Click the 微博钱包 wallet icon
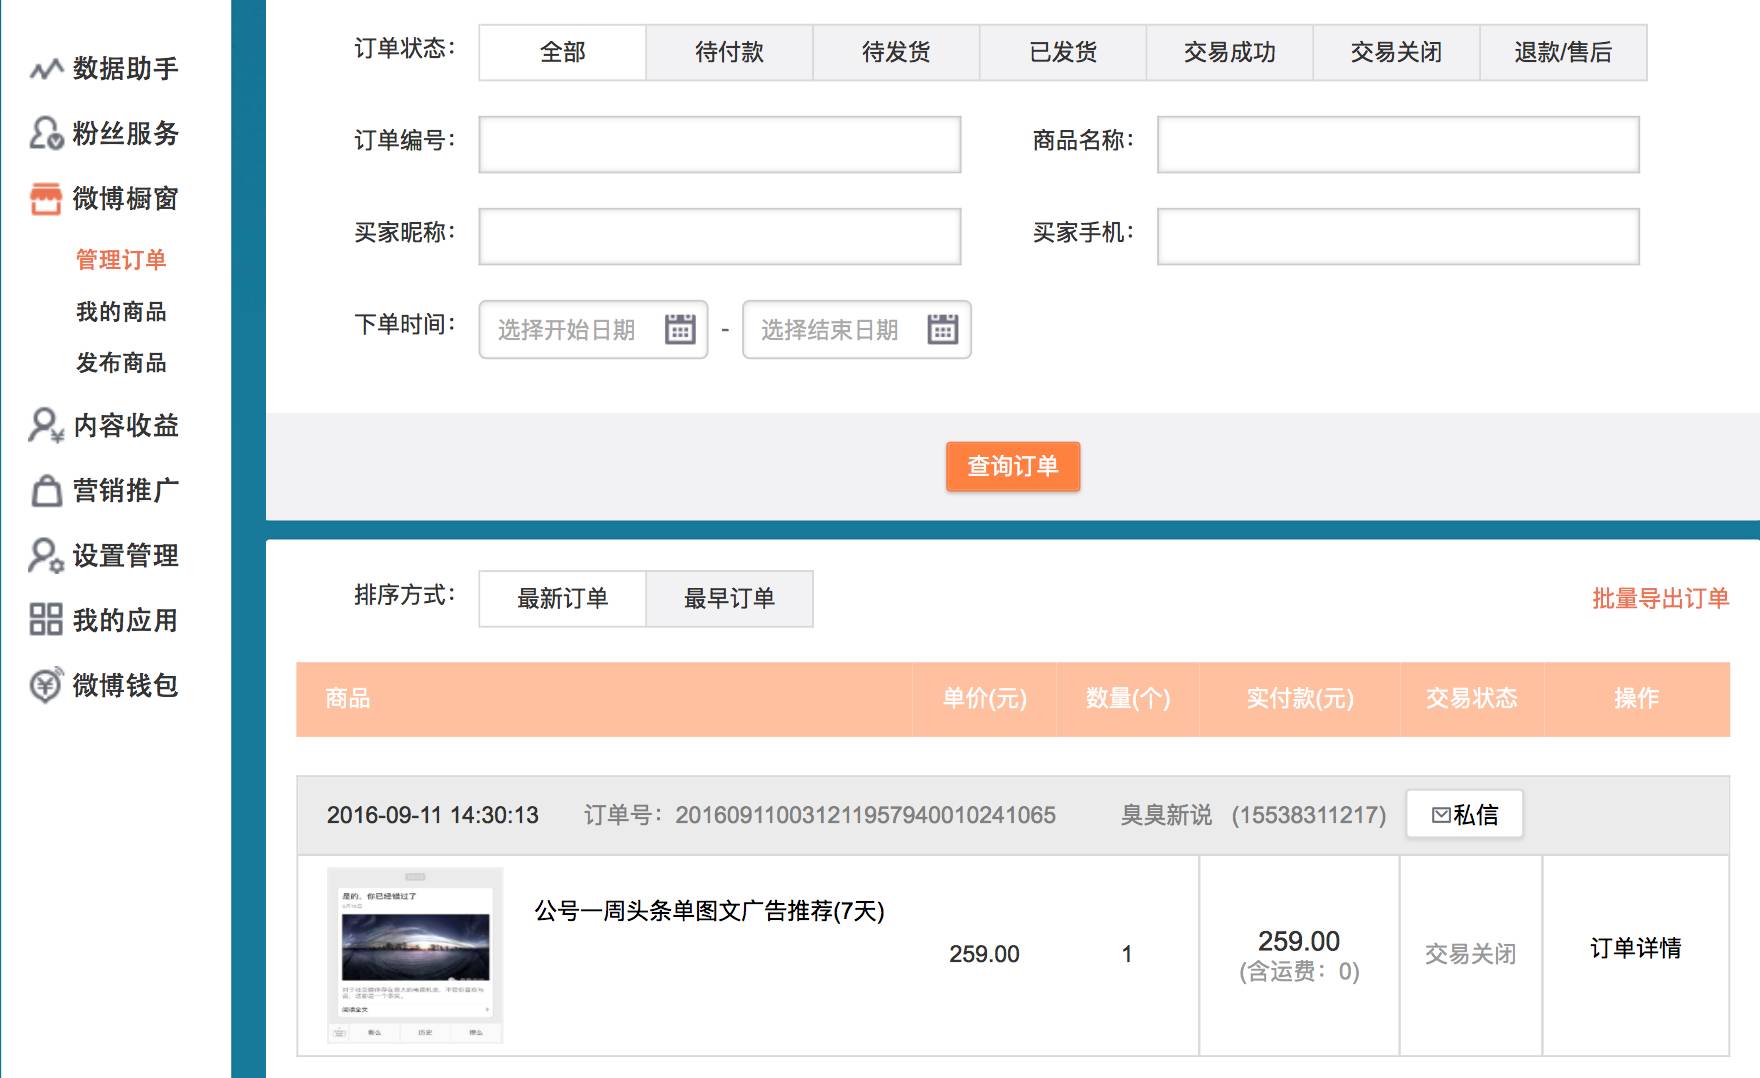This screenshot has height=1078, width=1760. click(x=46, y=685)
